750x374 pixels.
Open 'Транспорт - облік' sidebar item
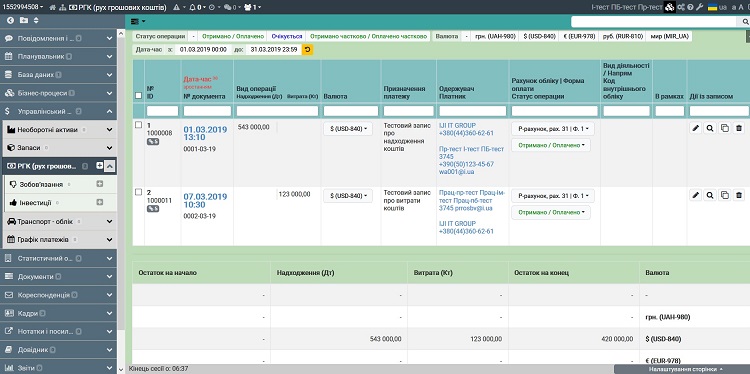click(59, 221)
